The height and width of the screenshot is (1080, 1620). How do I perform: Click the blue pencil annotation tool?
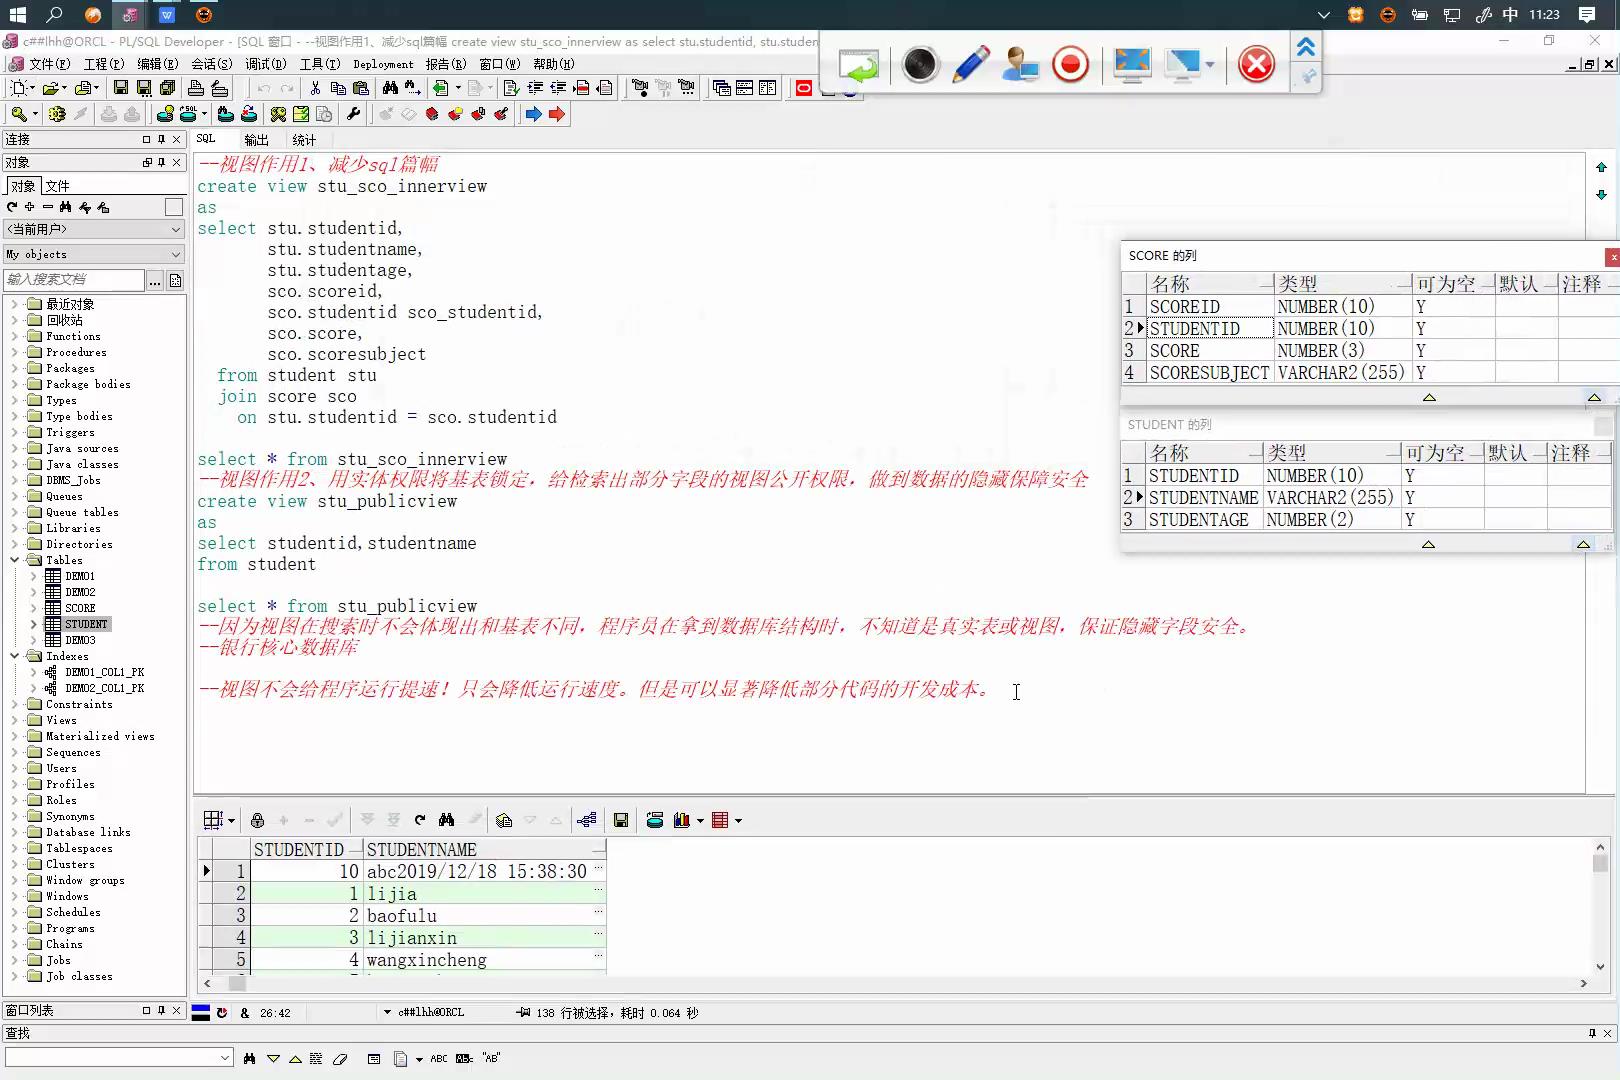click(971, 65)
